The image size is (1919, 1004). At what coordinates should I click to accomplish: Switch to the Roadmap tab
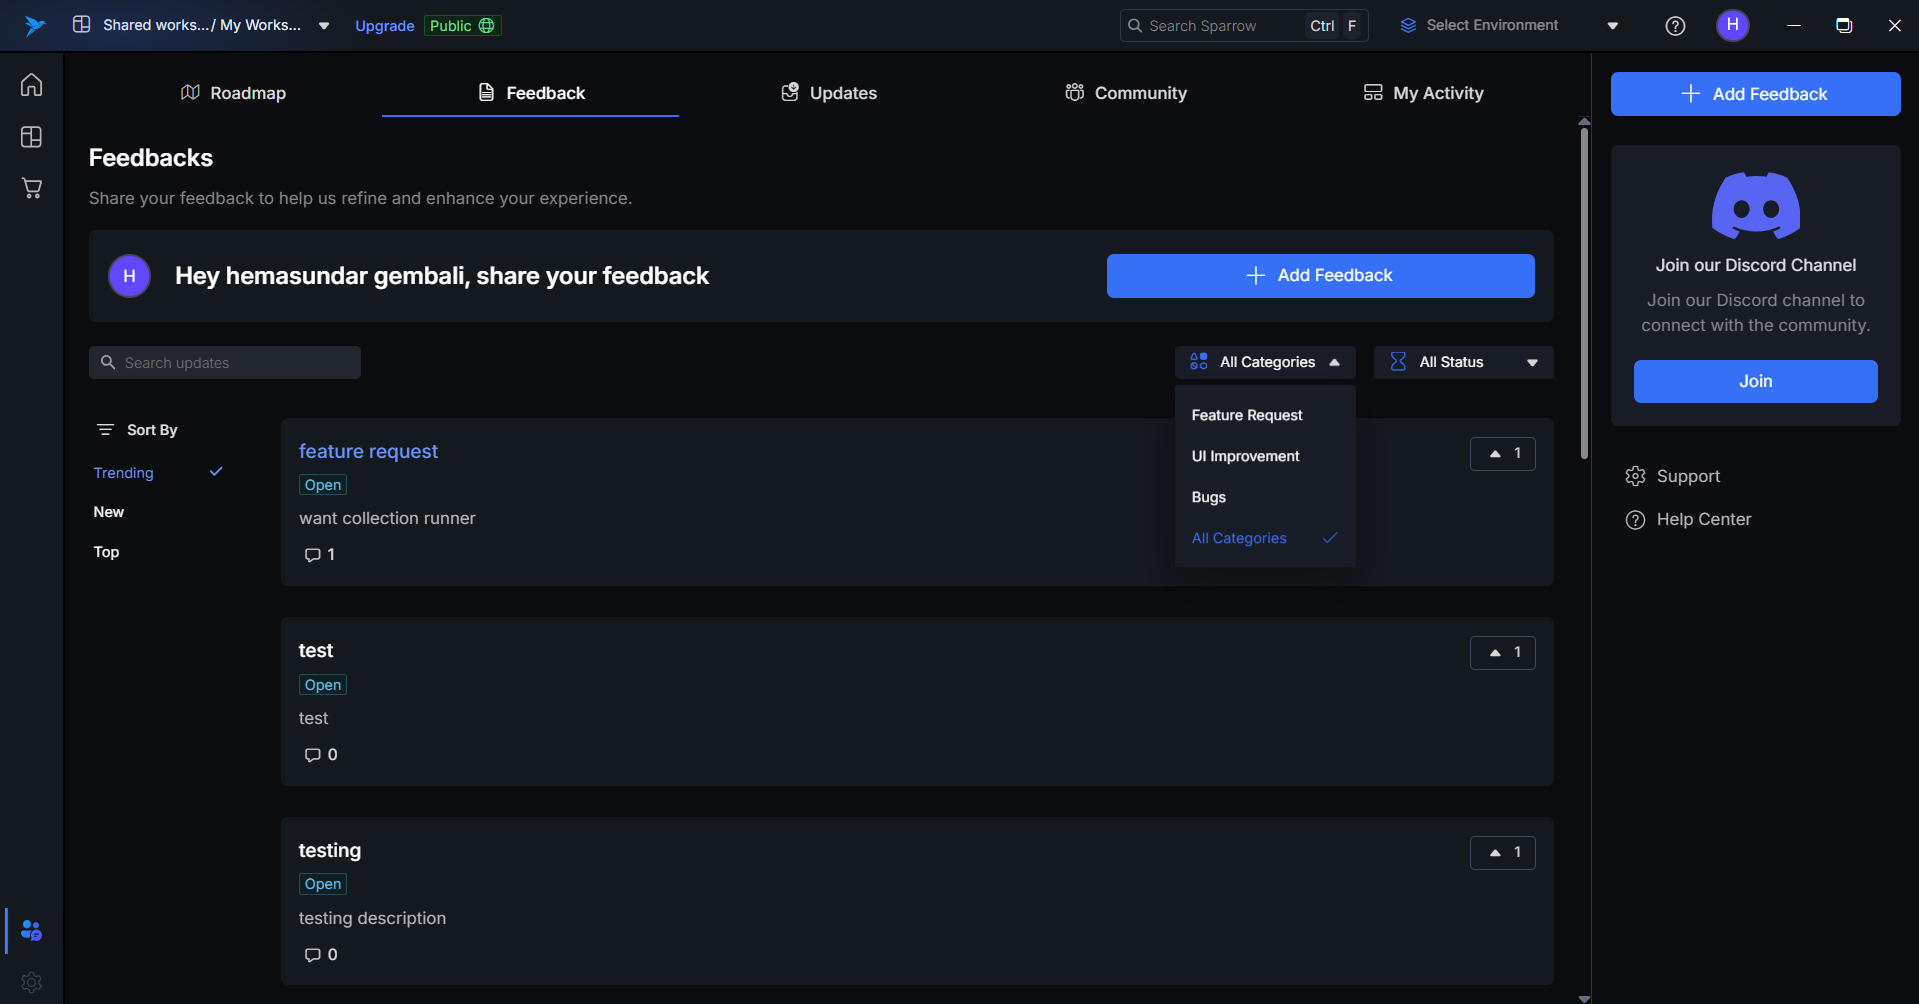(233, 93)
